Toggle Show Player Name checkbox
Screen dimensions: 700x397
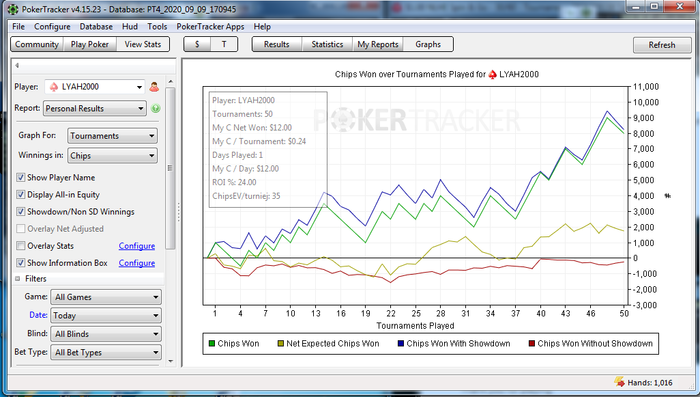(x=21, y=177)
